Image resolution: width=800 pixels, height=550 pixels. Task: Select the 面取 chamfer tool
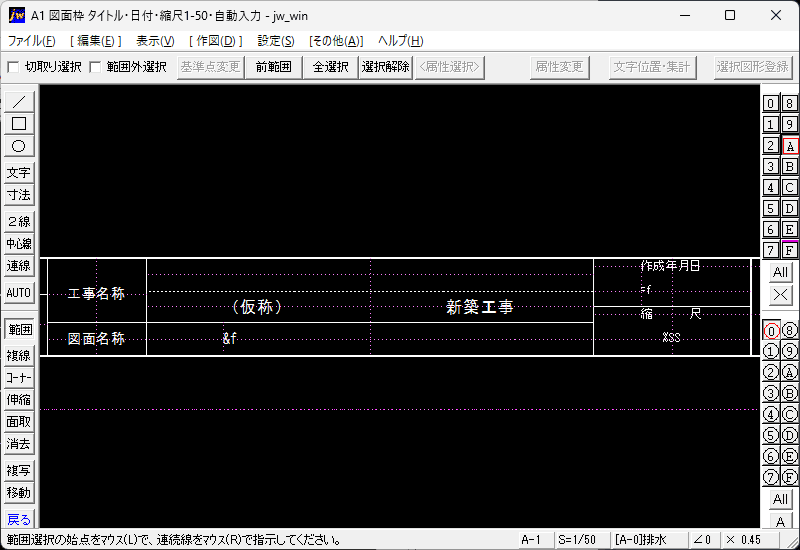pyautogui.click(x=19, y=422)
